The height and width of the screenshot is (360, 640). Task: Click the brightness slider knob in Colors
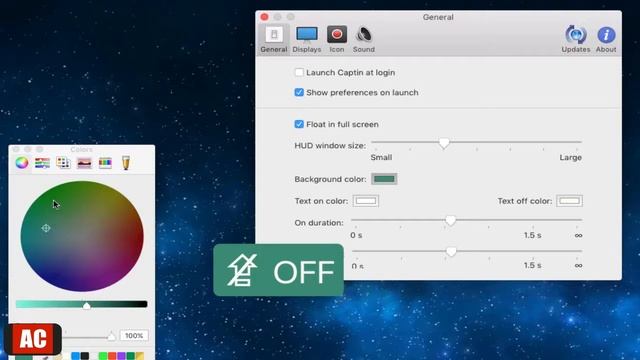pyautogui.click(x=87, y=305)
